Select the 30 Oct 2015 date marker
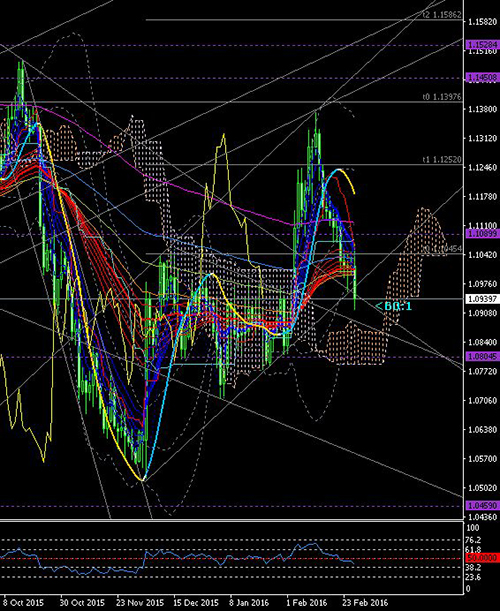 click(83, 602)
